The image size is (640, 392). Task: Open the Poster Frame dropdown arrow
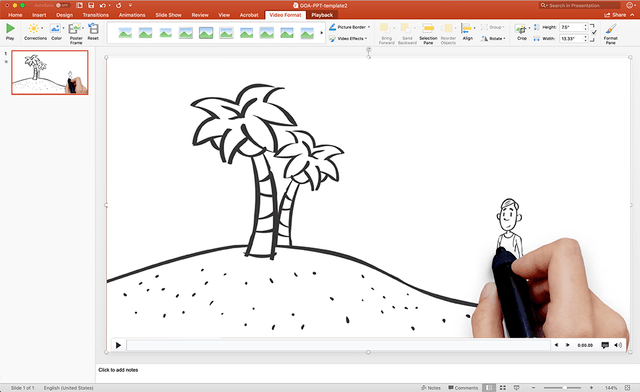(83, 28)
